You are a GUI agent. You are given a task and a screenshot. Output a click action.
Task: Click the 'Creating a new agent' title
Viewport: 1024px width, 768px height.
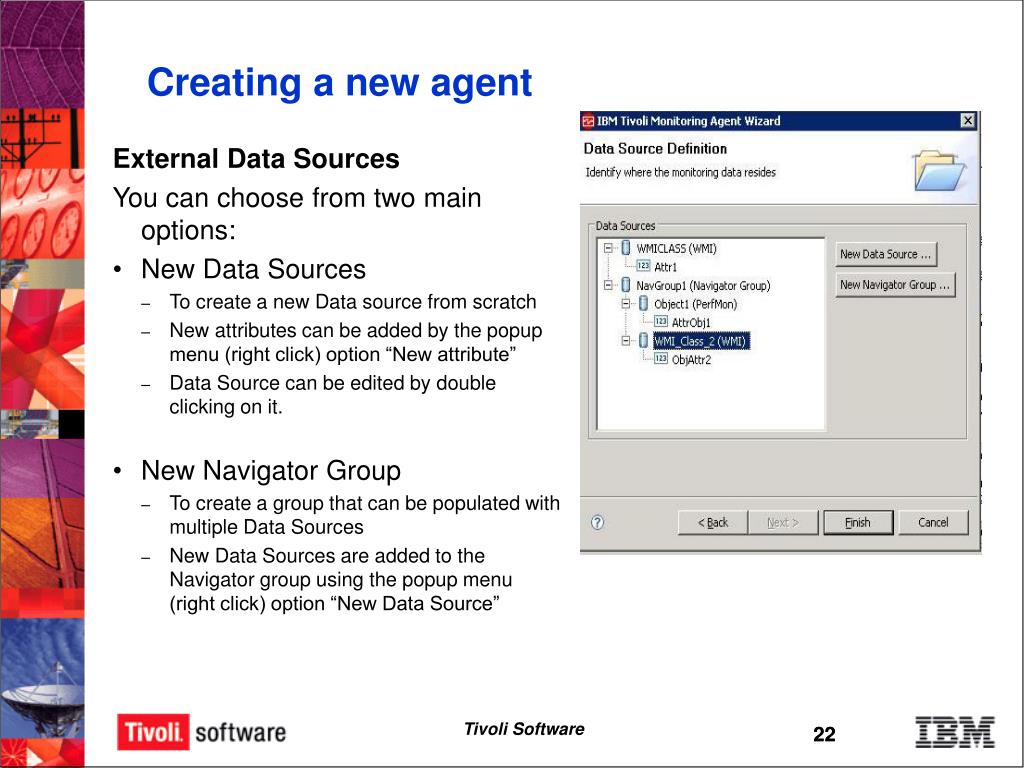point(340,82)
